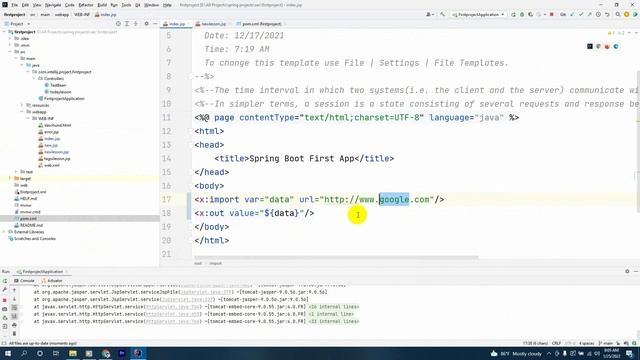Image resolution: width=640 pixels, height=360 pixels.
Task: Expand the resources folder
Action: tap(22, 105)
